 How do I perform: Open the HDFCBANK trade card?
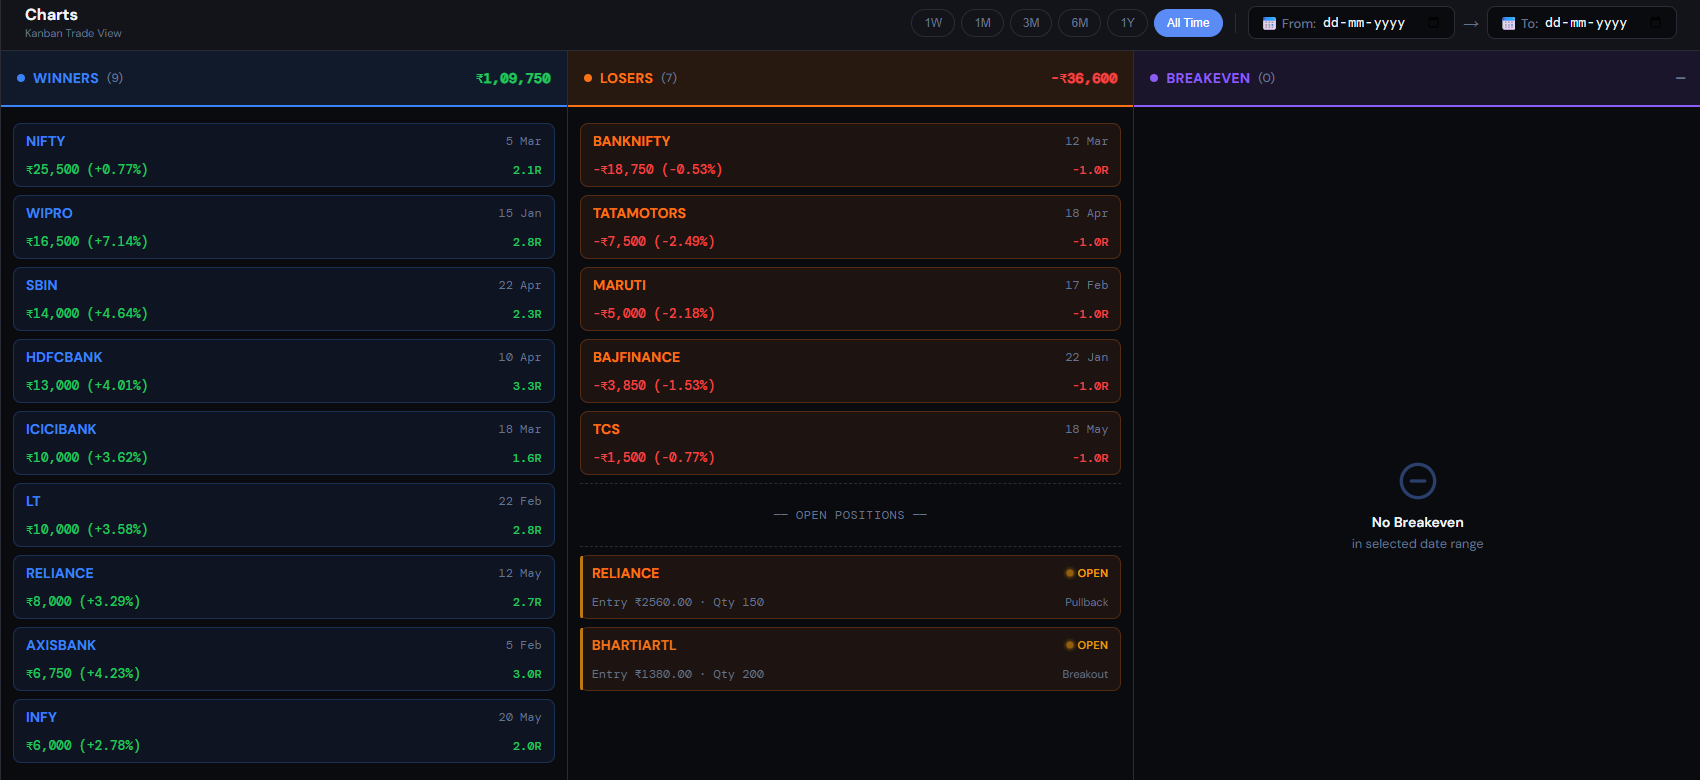click(x=284, y=371)
